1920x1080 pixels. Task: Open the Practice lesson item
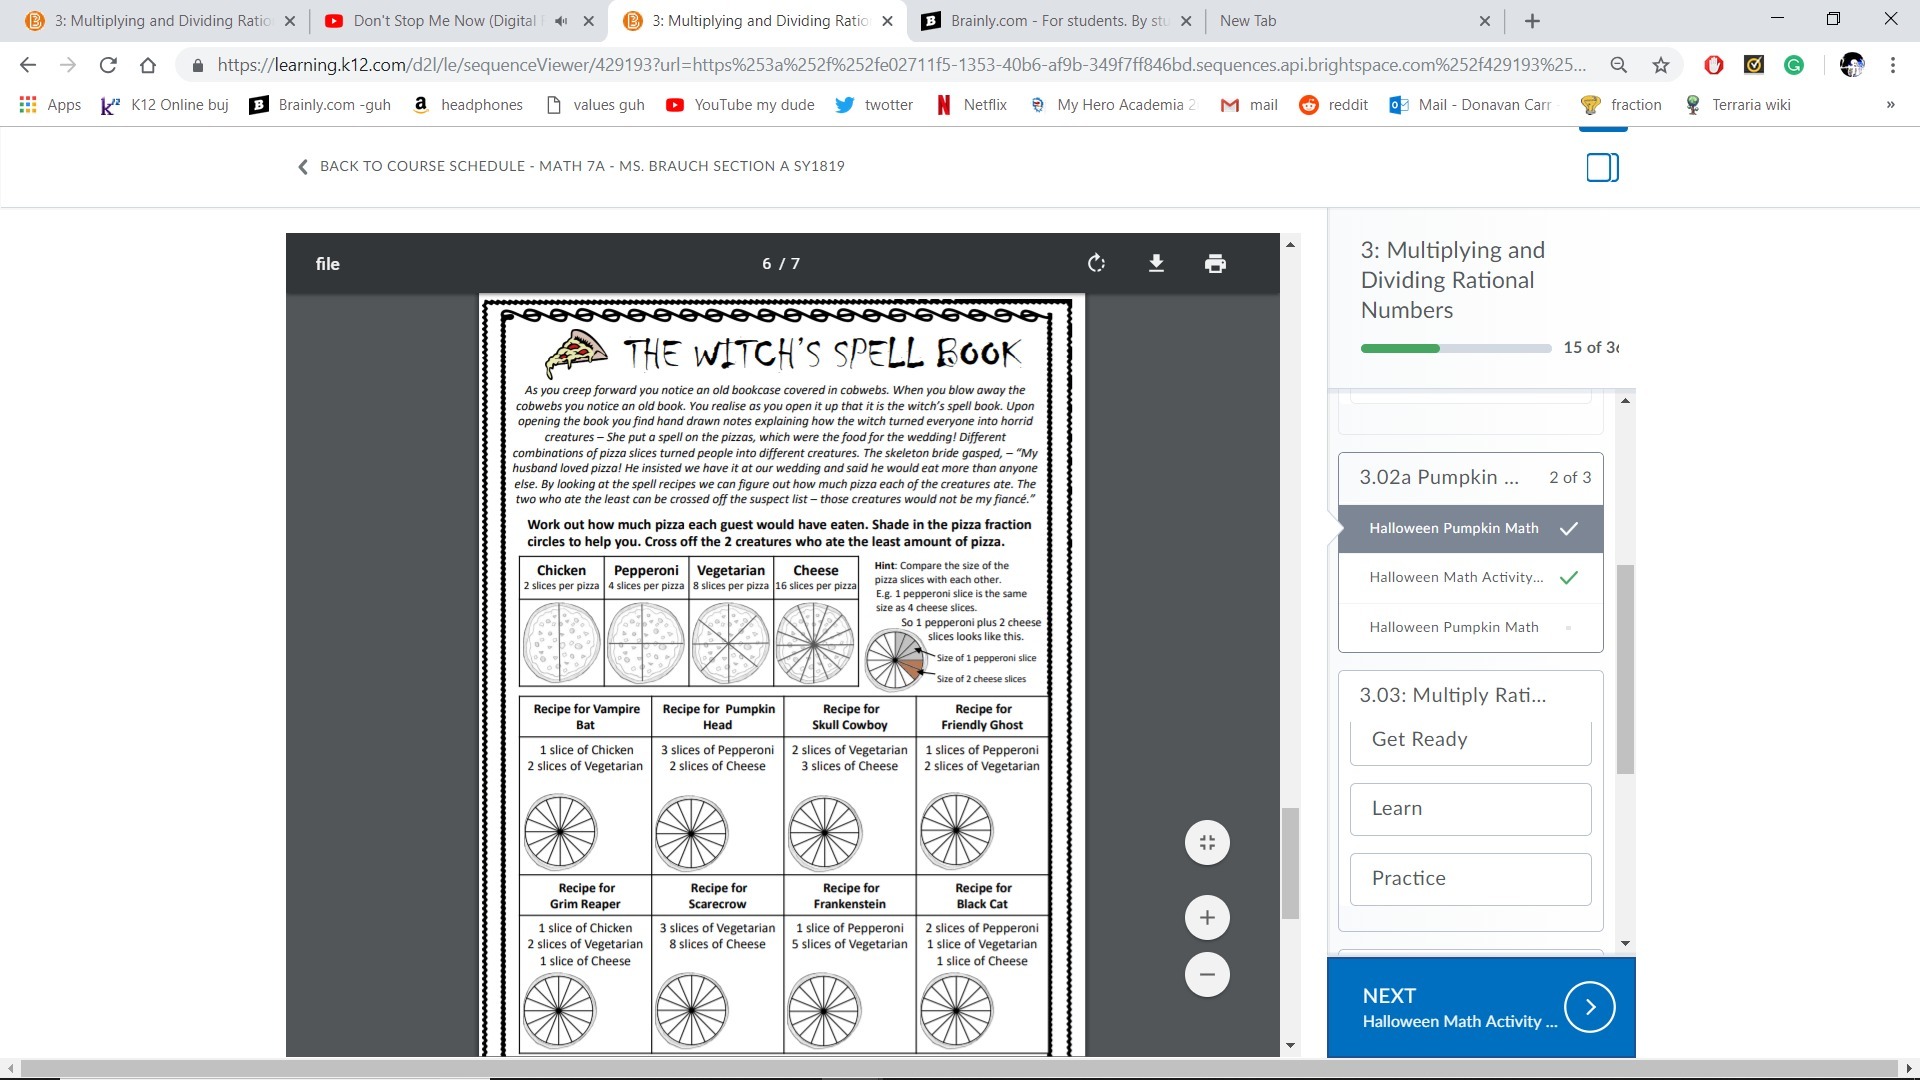1470,879
